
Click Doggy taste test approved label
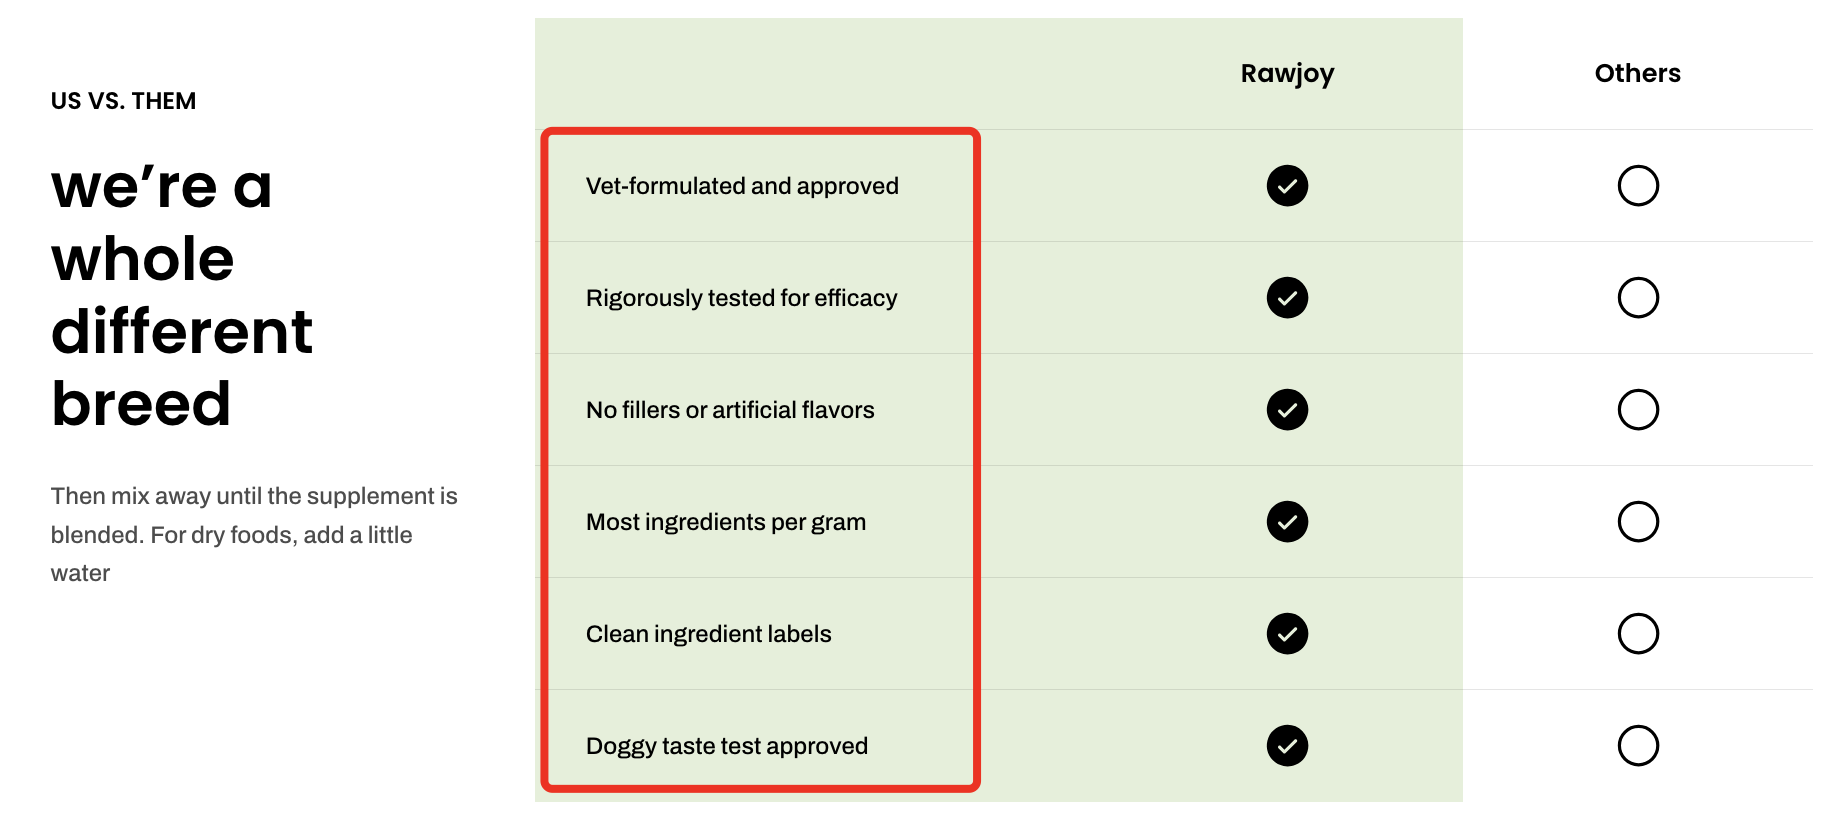click(727, 747)
